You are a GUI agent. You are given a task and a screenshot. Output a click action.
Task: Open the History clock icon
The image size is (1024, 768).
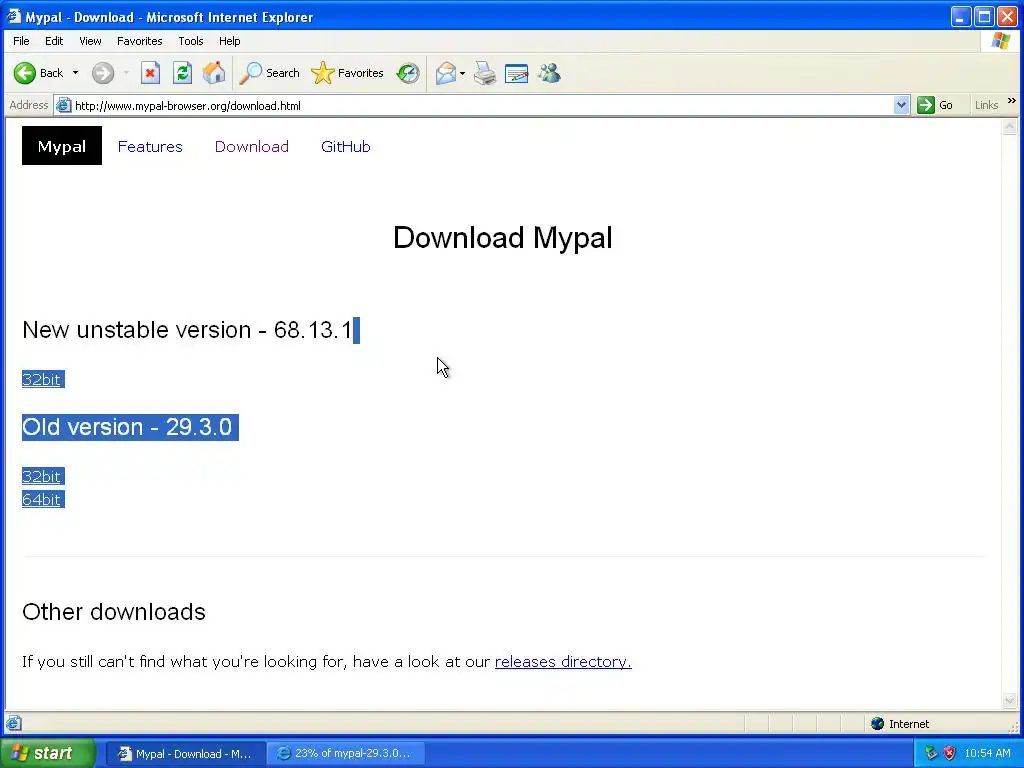[408, 73]
